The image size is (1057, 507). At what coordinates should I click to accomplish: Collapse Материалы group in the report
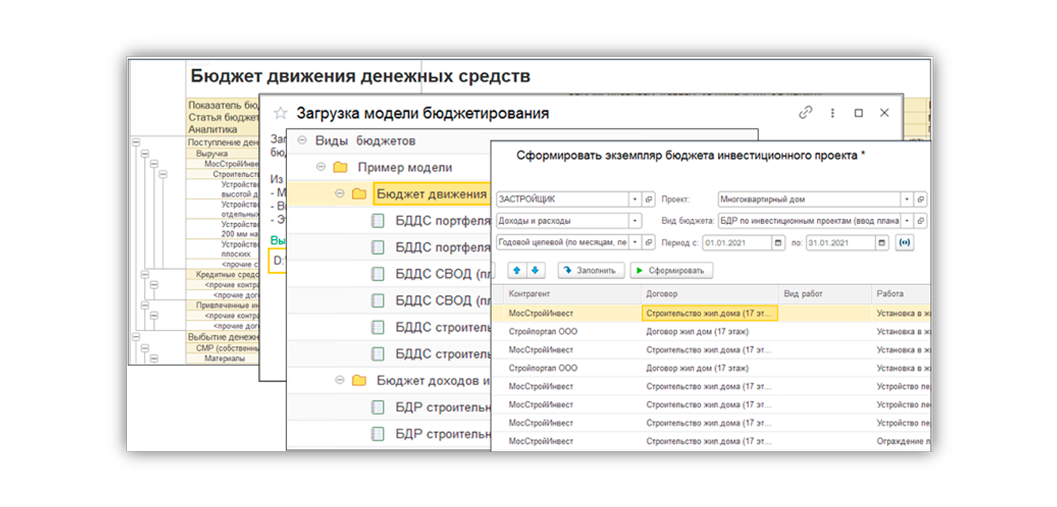154,359
